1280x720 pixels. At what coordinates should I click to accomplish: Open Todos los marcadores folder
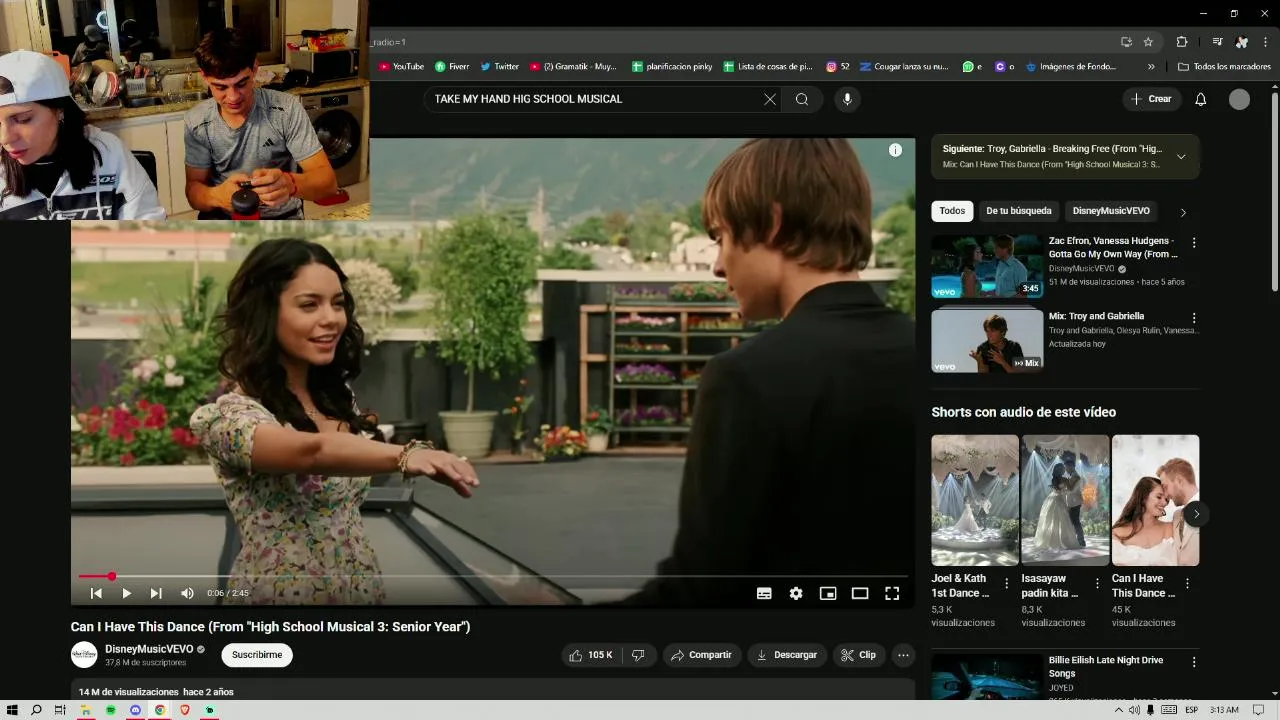[x=1225, y=67]
